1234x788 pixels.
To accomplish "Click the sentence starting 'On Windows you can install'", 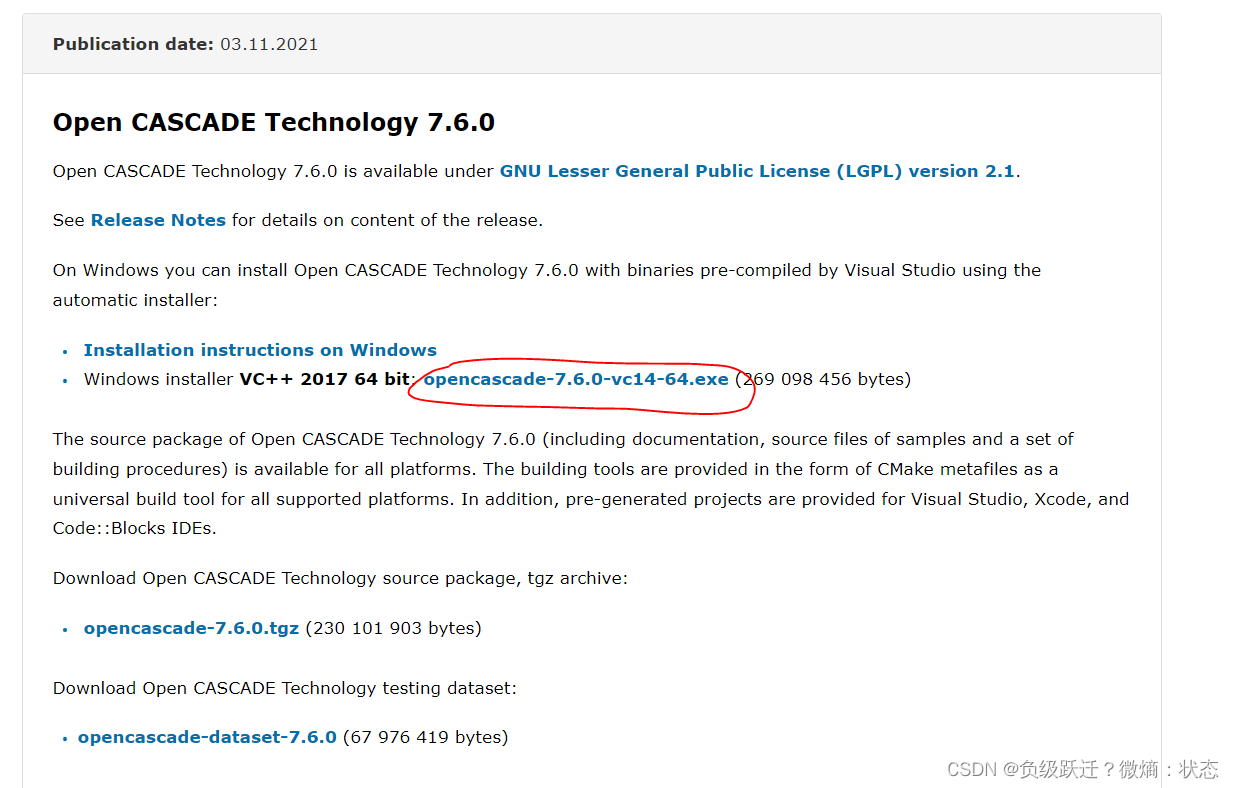I will click(547, 285).
